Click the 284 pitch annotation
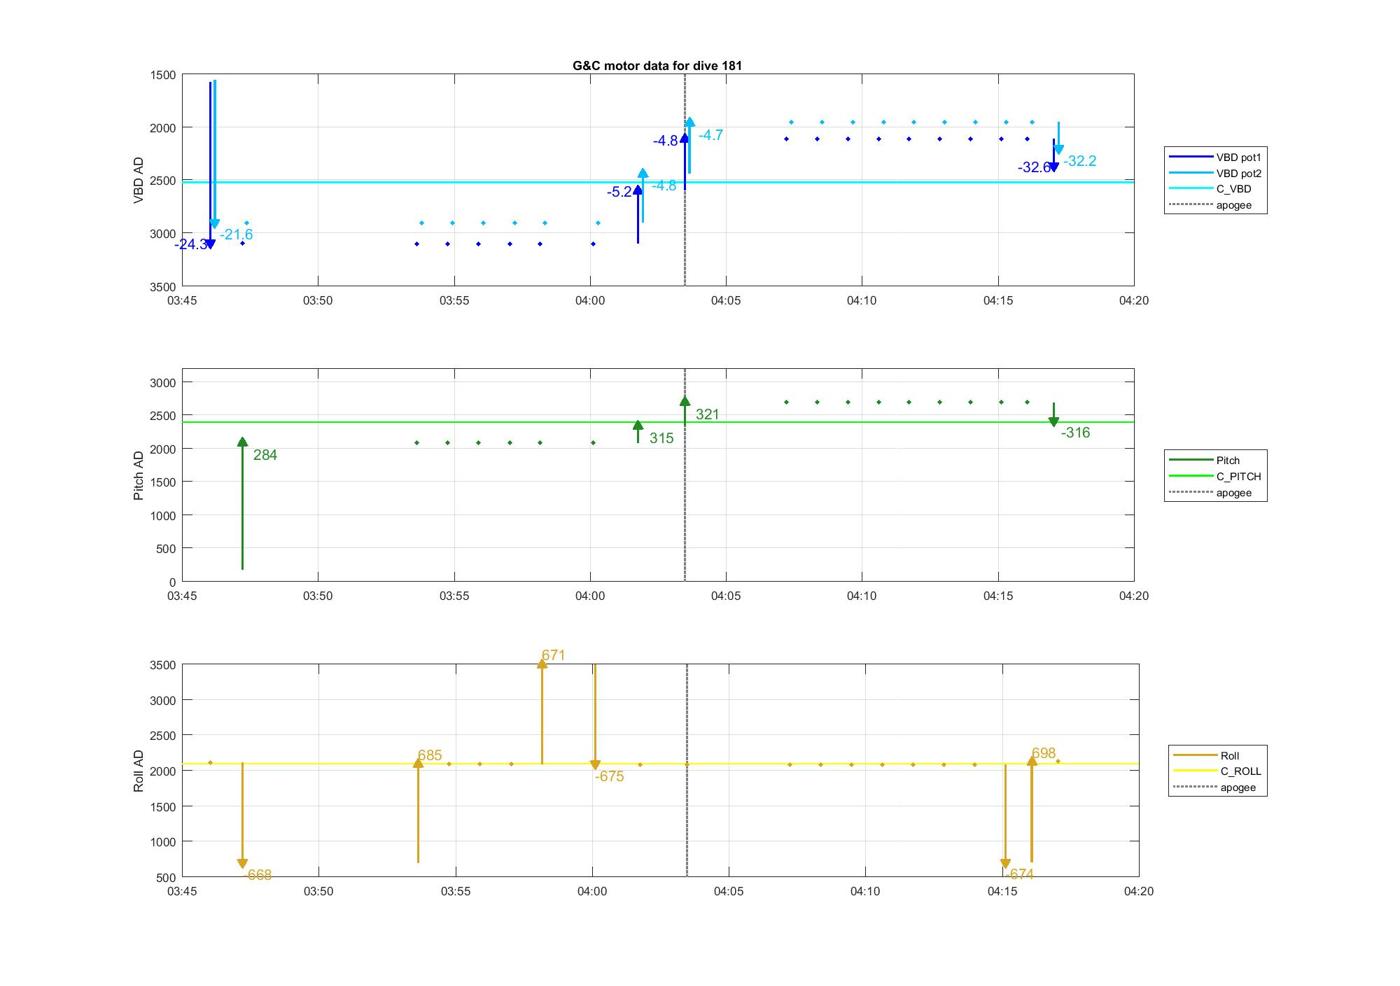1400x986 pixels. tap(265, 455)
